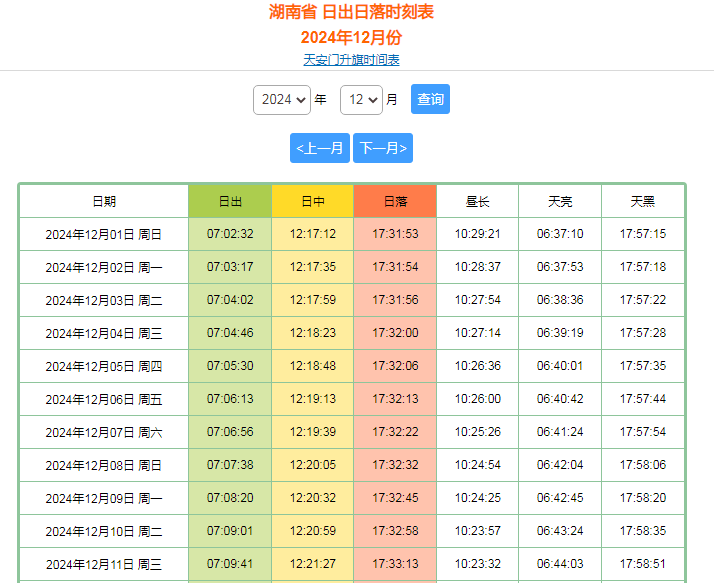Viewport: 714px width, 583px height.
Task: Click the orange 日落 column header
Action: click(x=395, y=201)
